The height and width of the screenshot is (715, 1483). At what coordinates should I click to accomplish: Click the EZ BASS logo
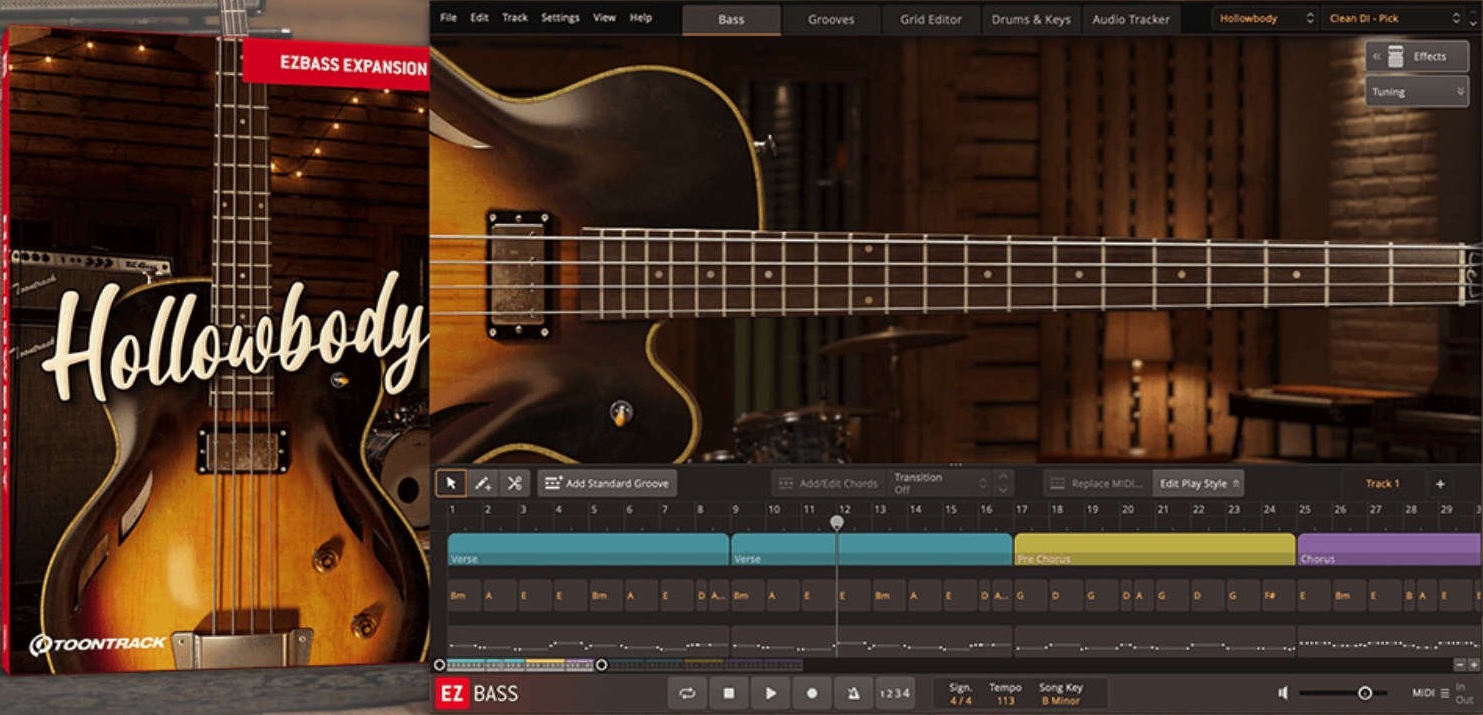coord(478,693)
